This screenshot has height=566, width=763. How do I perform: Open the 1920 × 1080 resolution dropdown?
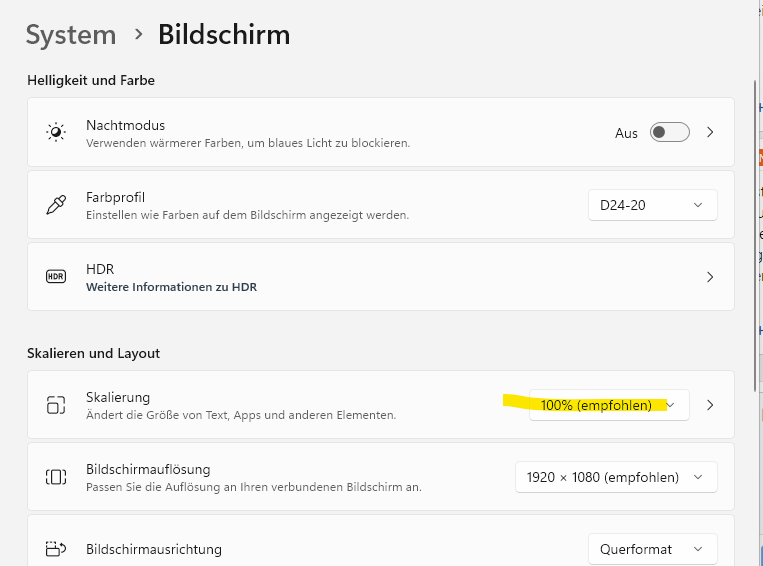tap(616, 477)
